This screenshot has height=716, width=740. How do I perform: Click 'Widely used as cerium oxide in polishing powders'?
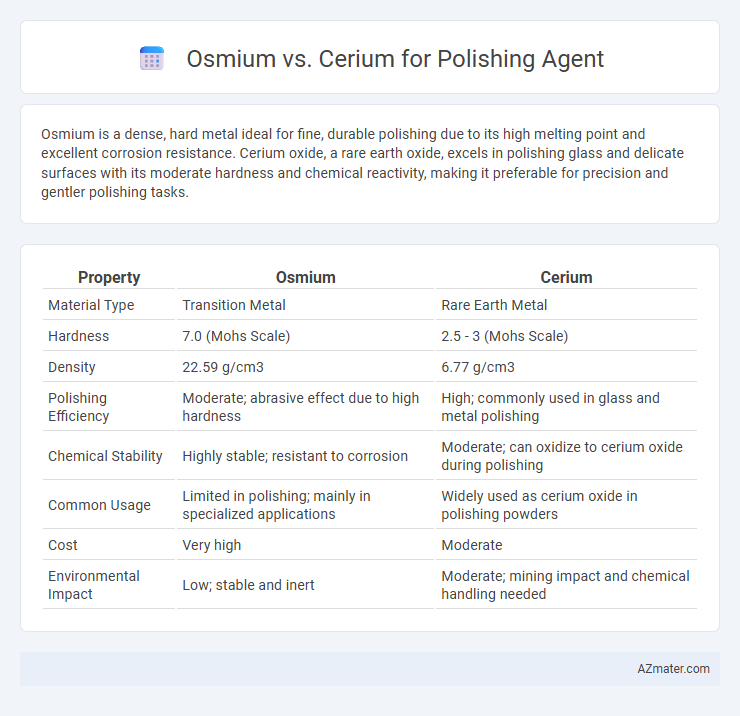click(x=539, y=505)
